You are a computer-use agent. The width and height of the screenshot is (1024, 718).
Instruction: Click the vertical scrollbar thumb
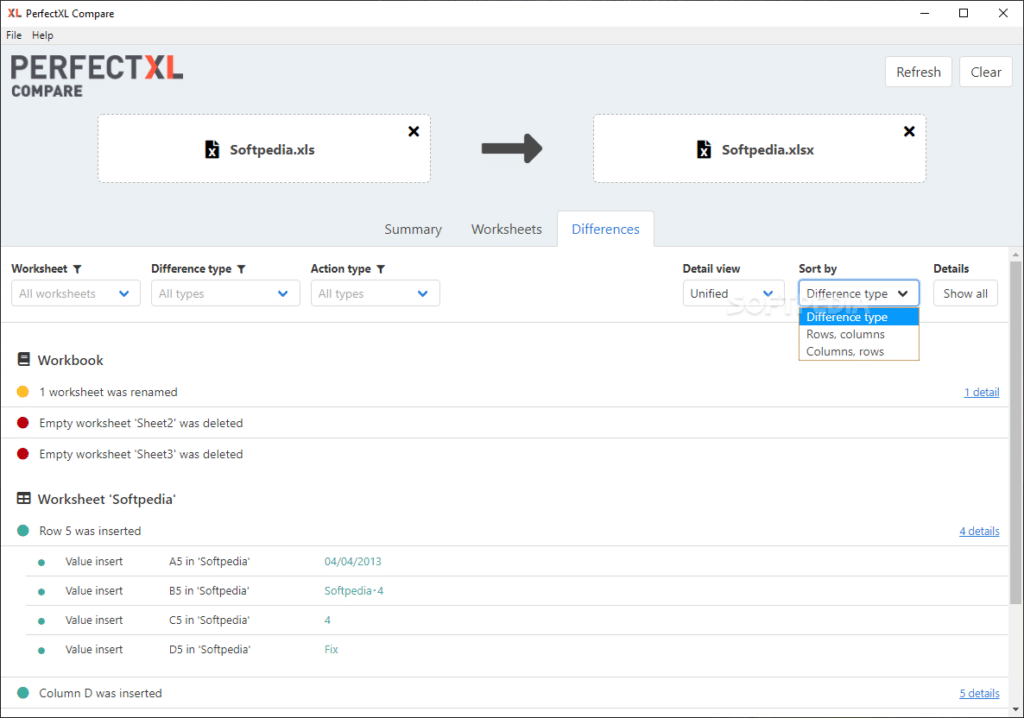1015,432
